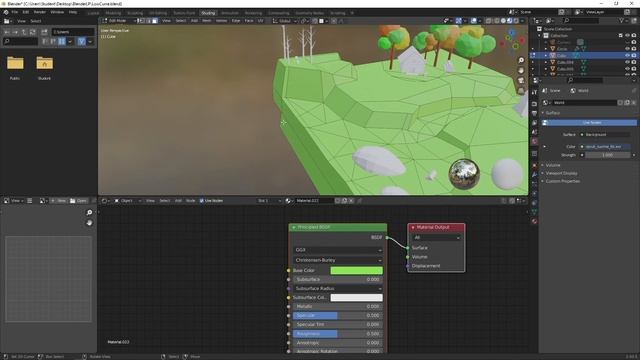
Task: Toggle Use Nodes checkbox in node editor
Action: (x=202, y=201)
